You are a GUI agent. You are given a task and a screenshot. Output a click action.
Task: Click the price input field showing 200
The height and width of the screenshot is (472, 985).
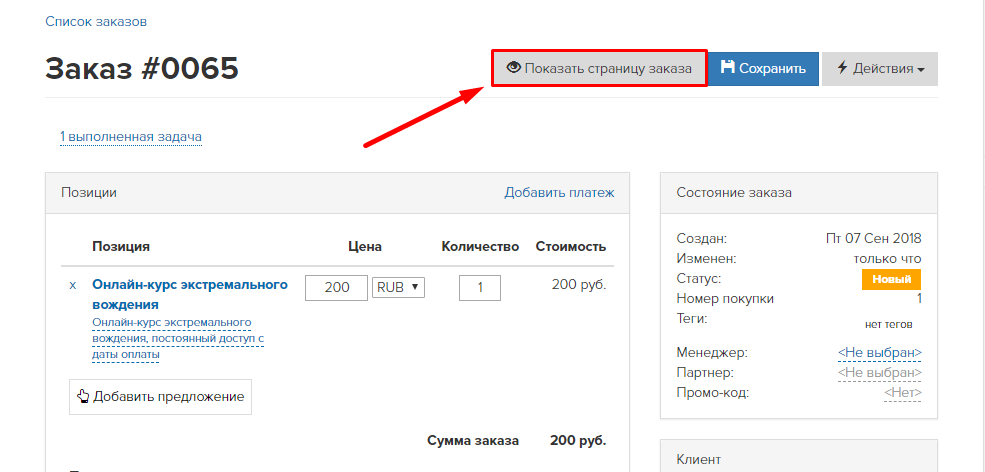click(x=337, y=288)
